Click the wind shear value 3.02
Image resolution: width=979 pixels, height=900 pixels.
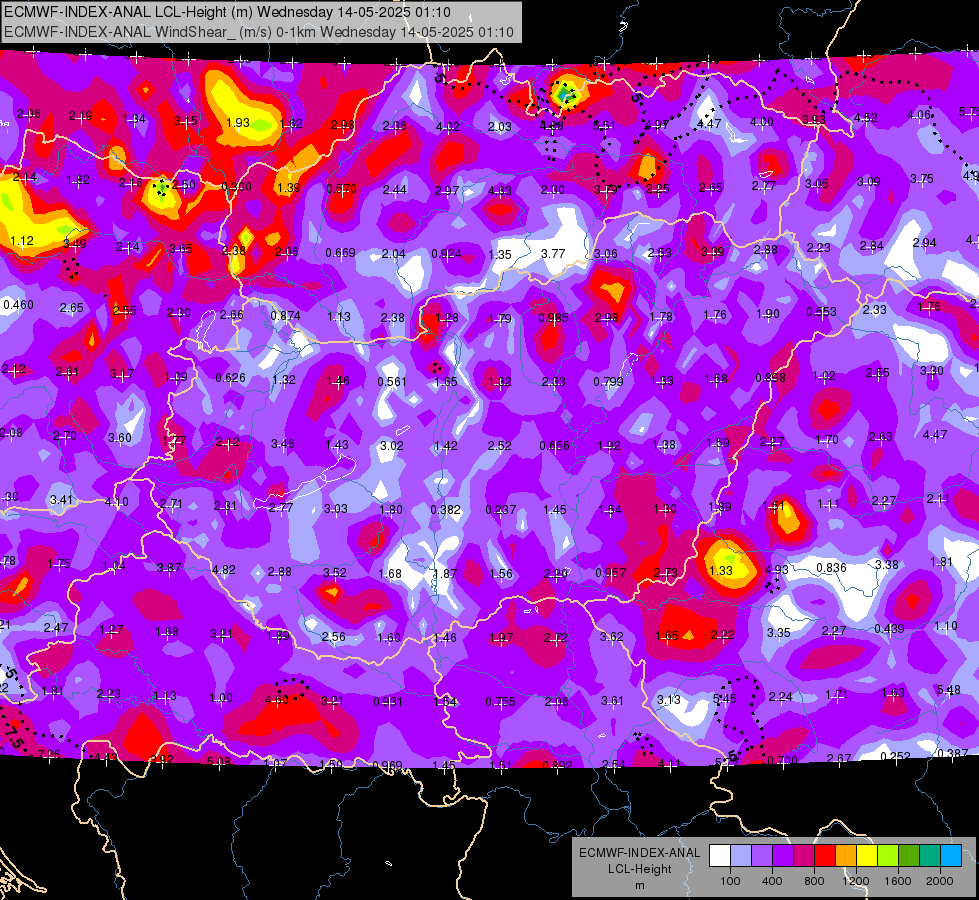392,446
